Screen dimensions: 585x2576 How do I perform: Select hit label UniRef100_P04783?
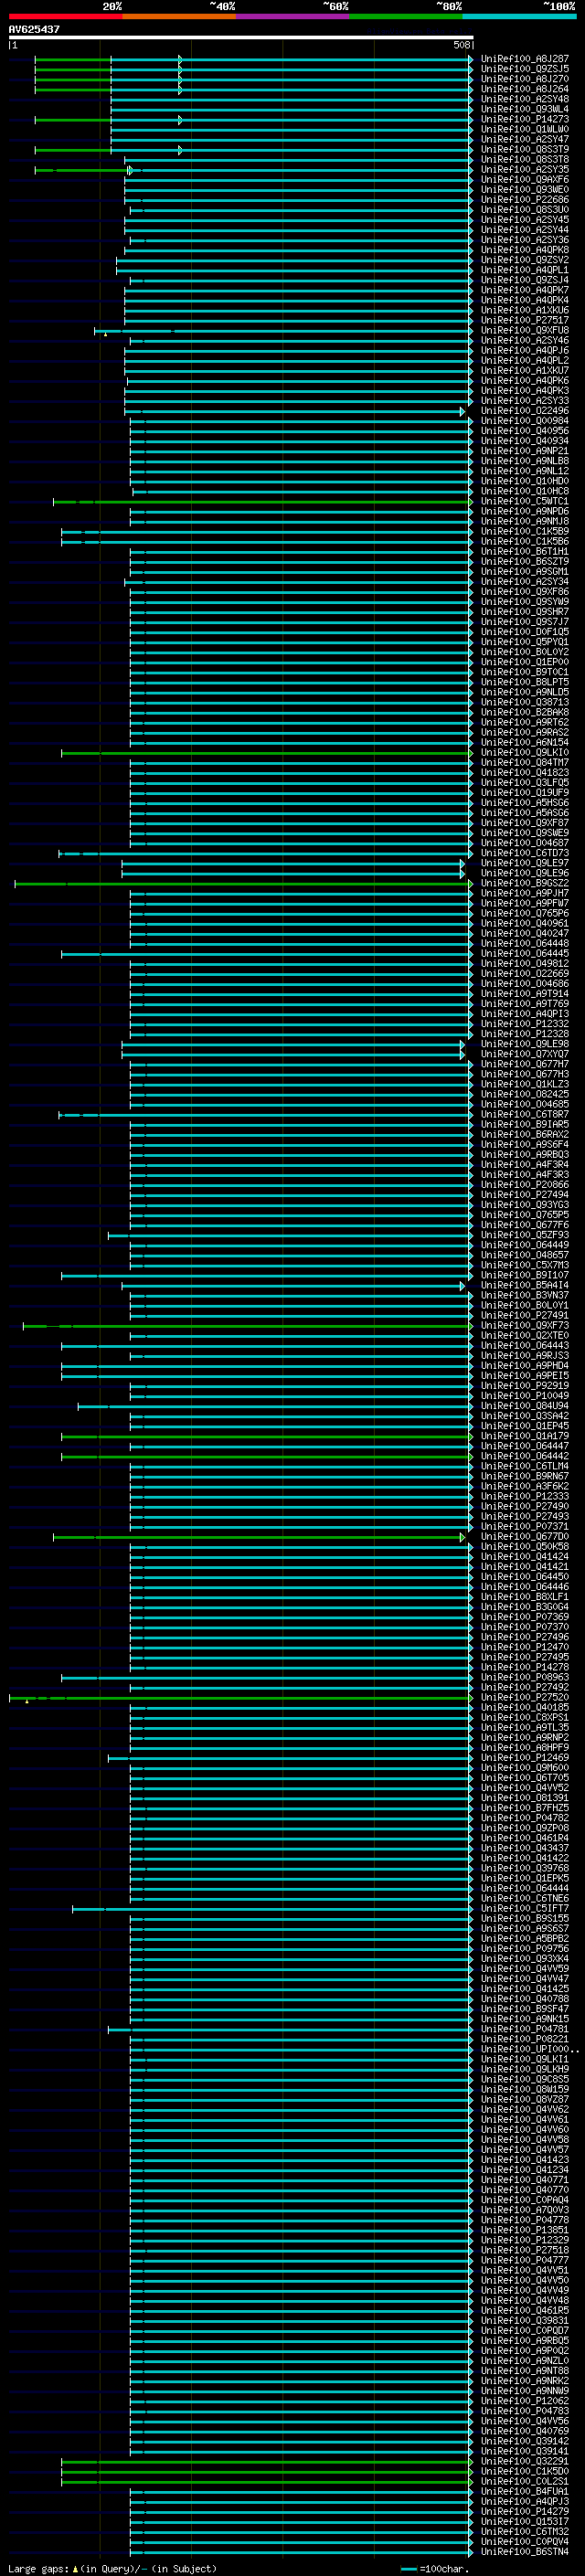click(525, 2411)
